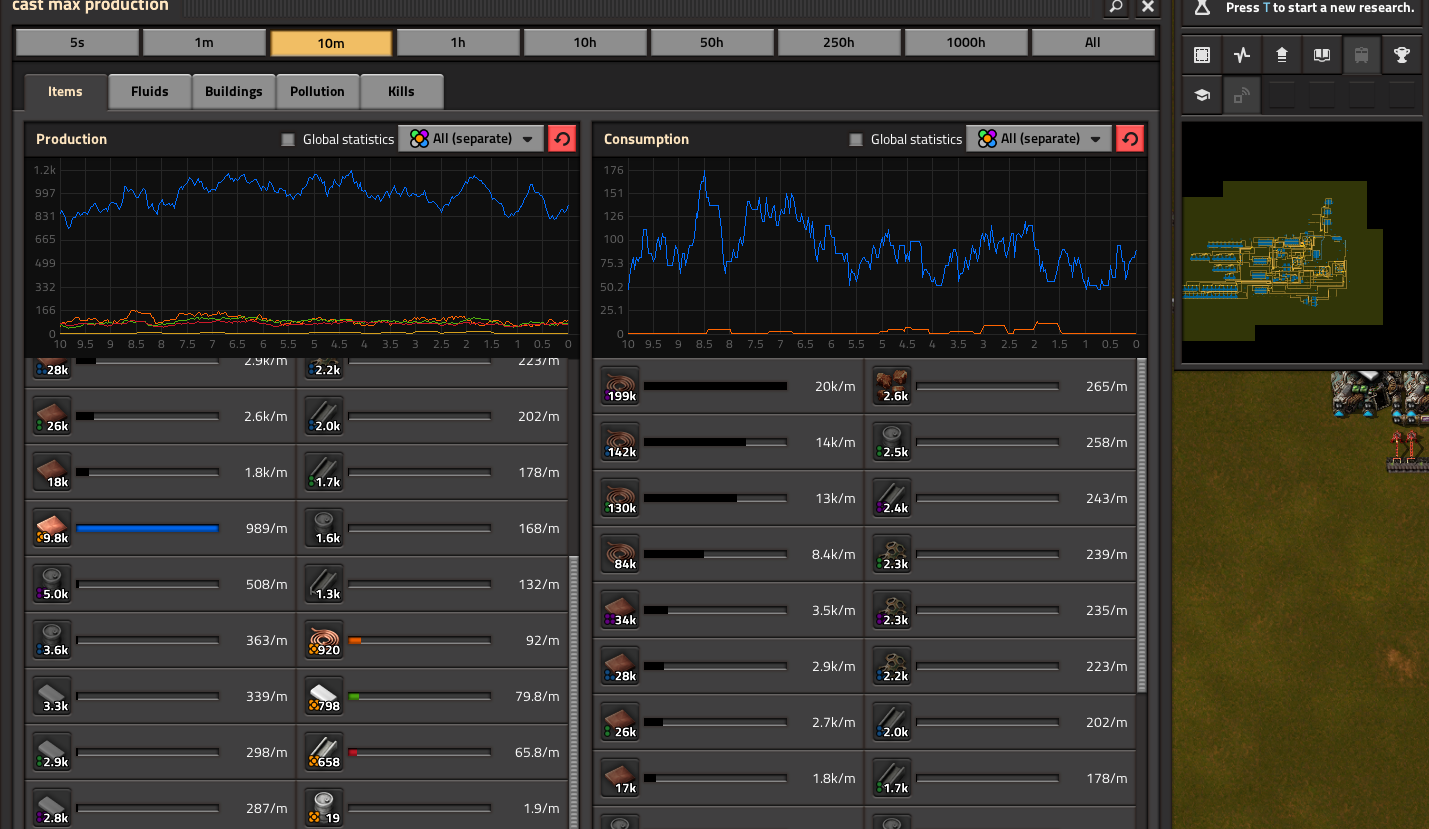This screenshot has width=1429, height=829.
Task: Click the 989/m production rate text
Action: tap(267, 528)
